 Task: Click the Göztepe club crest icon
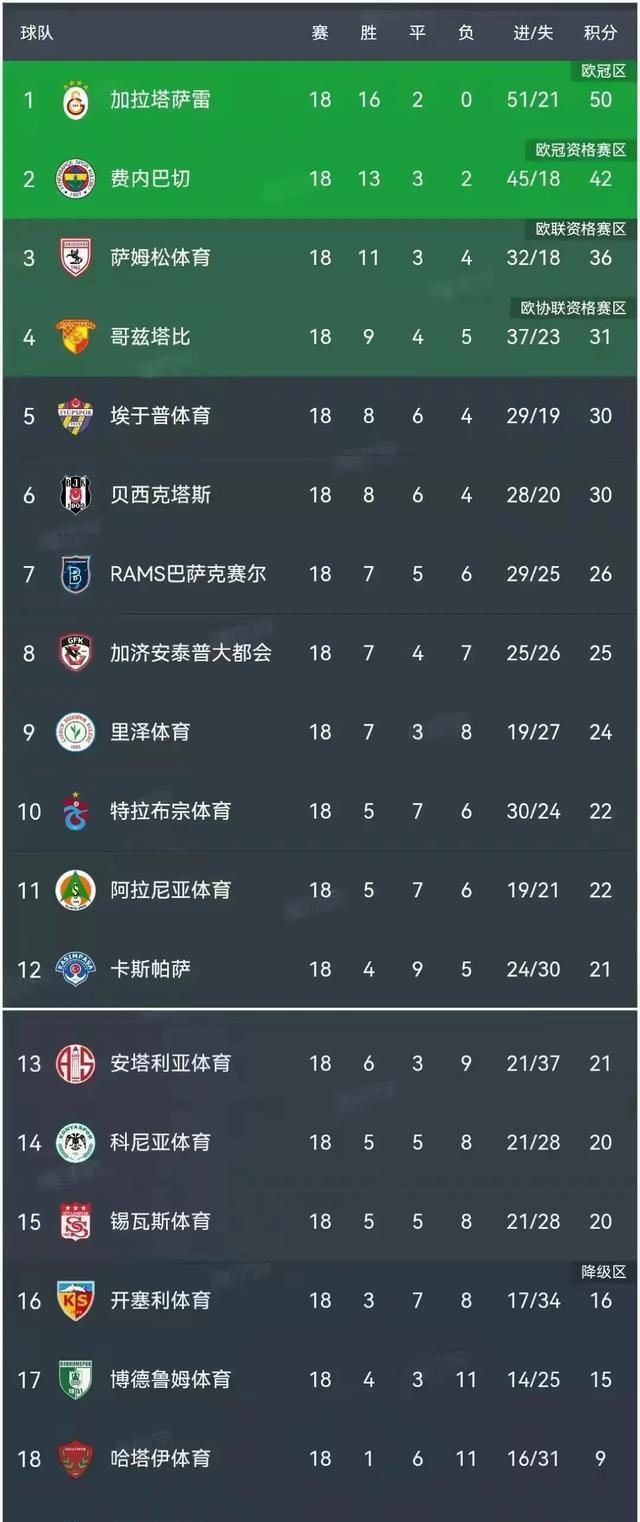tap(75, 337)
